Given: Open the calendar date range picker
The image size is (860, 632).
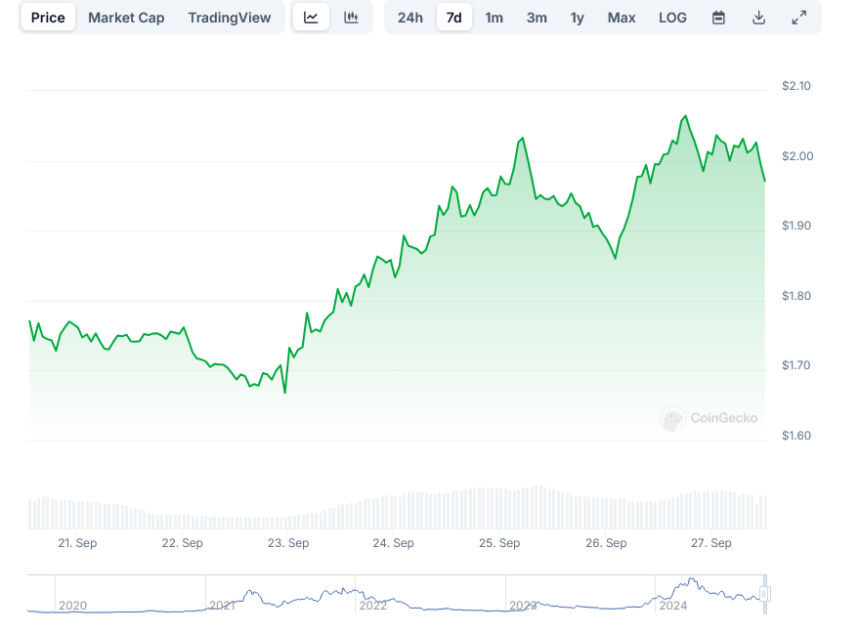Looking at the screenshot, I should (x=718, y=17).
